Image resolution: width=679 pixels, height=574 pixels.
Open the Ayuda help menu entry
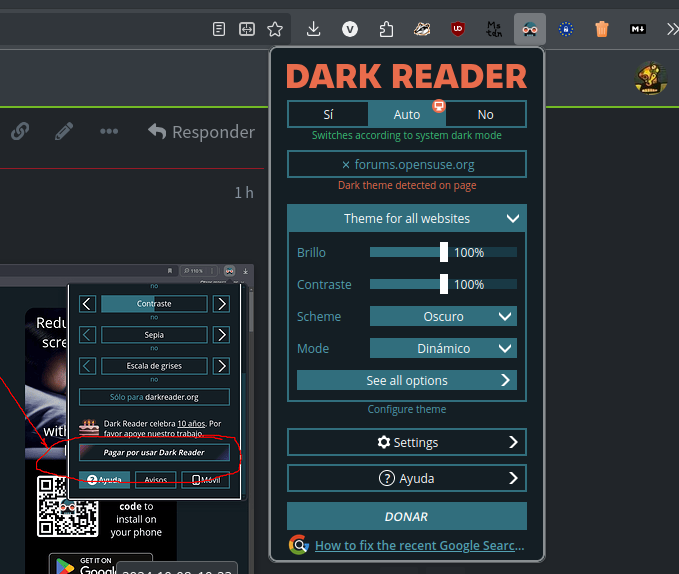406,478
